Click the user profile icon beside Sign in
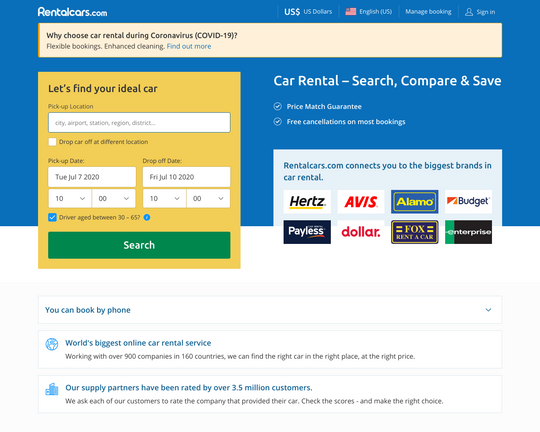Image resolution: width=540 pixels, height=432 pixels. (x=469, y=12)
